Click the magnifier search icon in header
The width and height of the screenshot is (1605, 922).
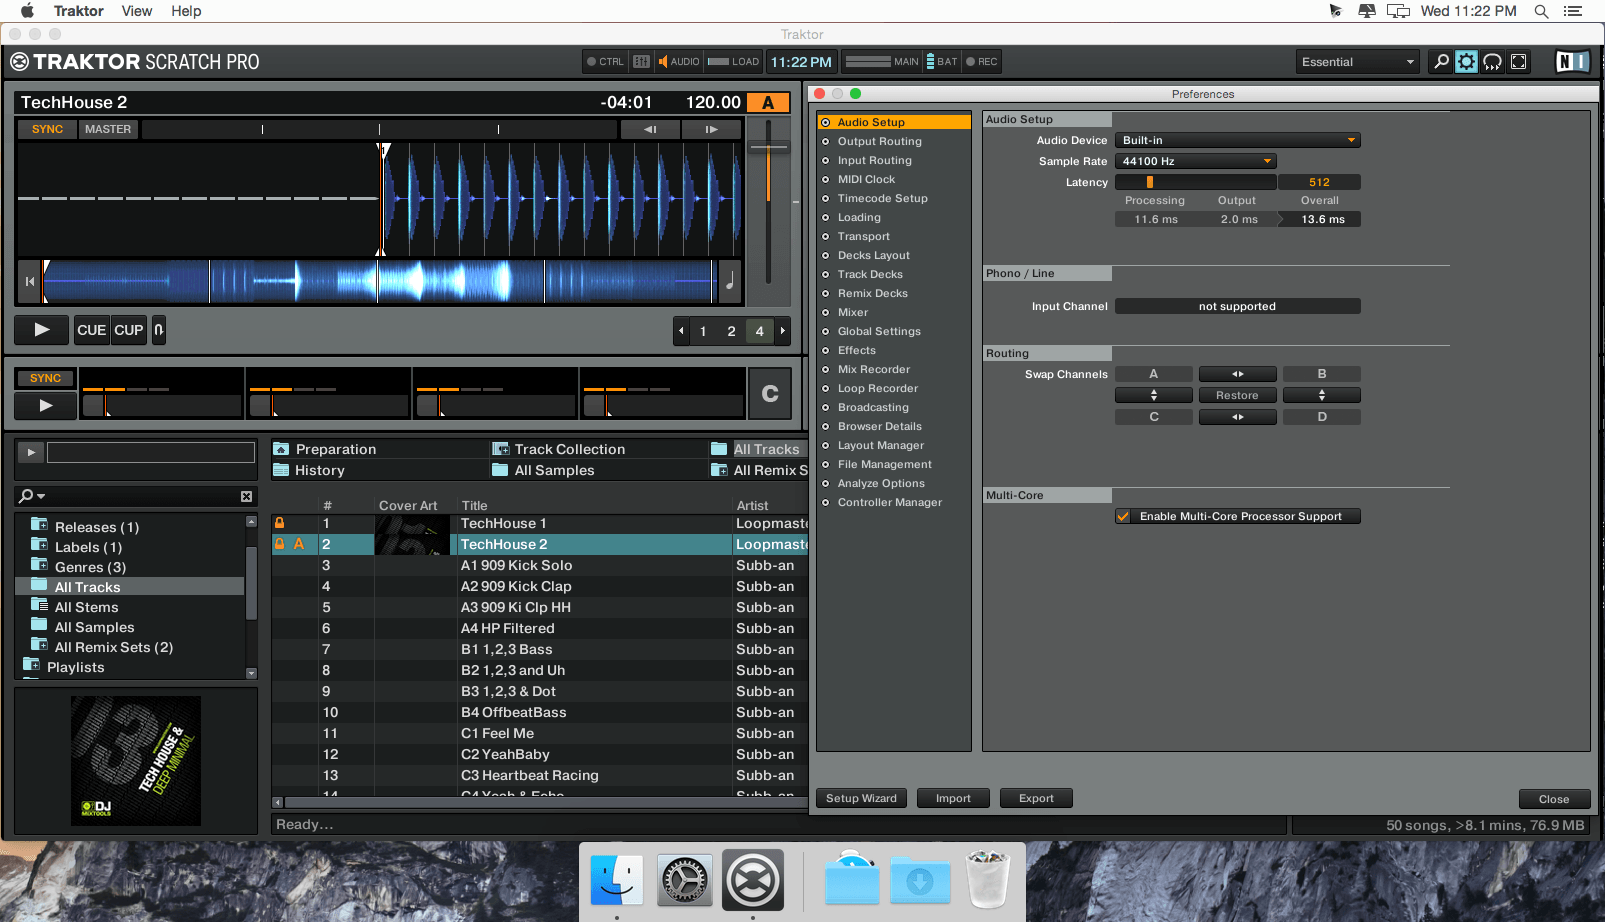pyautogui.click(x=1441, y=62)
